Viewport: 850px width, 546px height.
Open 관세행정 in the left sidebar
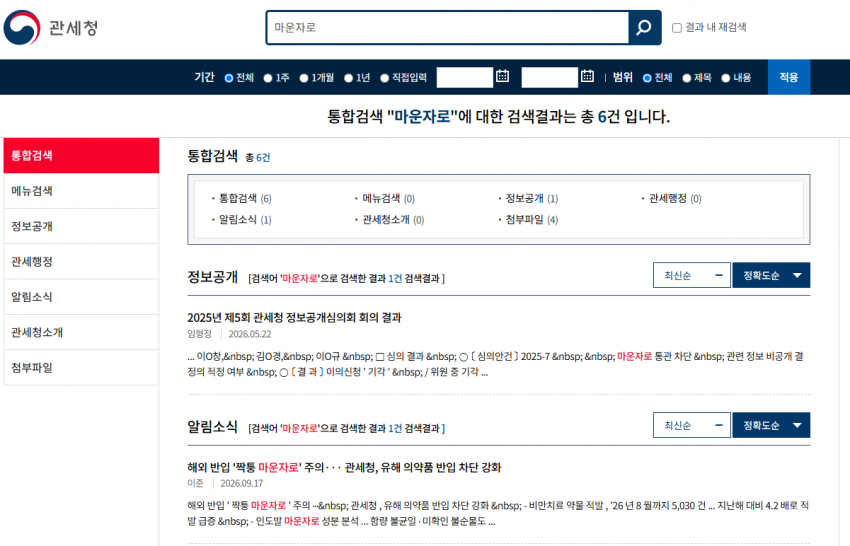pos(81,262)
